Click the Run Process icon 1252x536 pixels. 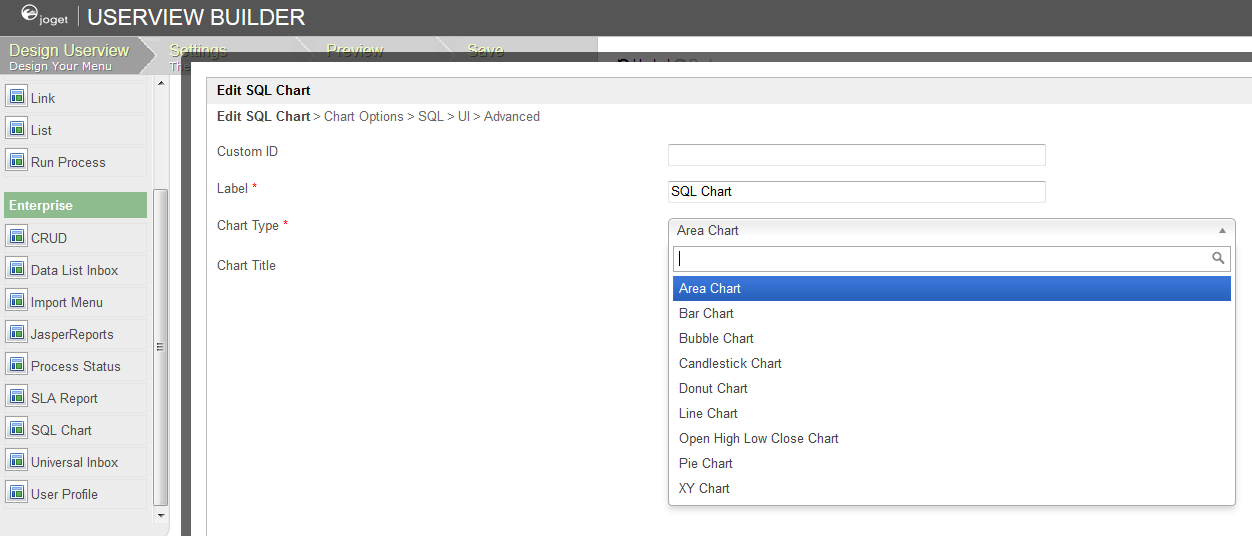coord(16,162)
